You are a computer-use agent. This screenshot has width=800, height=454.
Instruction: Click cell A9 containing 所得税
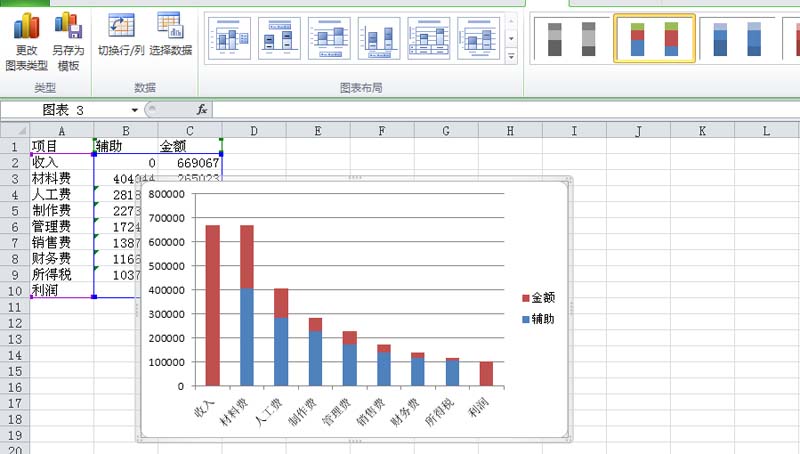[x=62, y=274]
